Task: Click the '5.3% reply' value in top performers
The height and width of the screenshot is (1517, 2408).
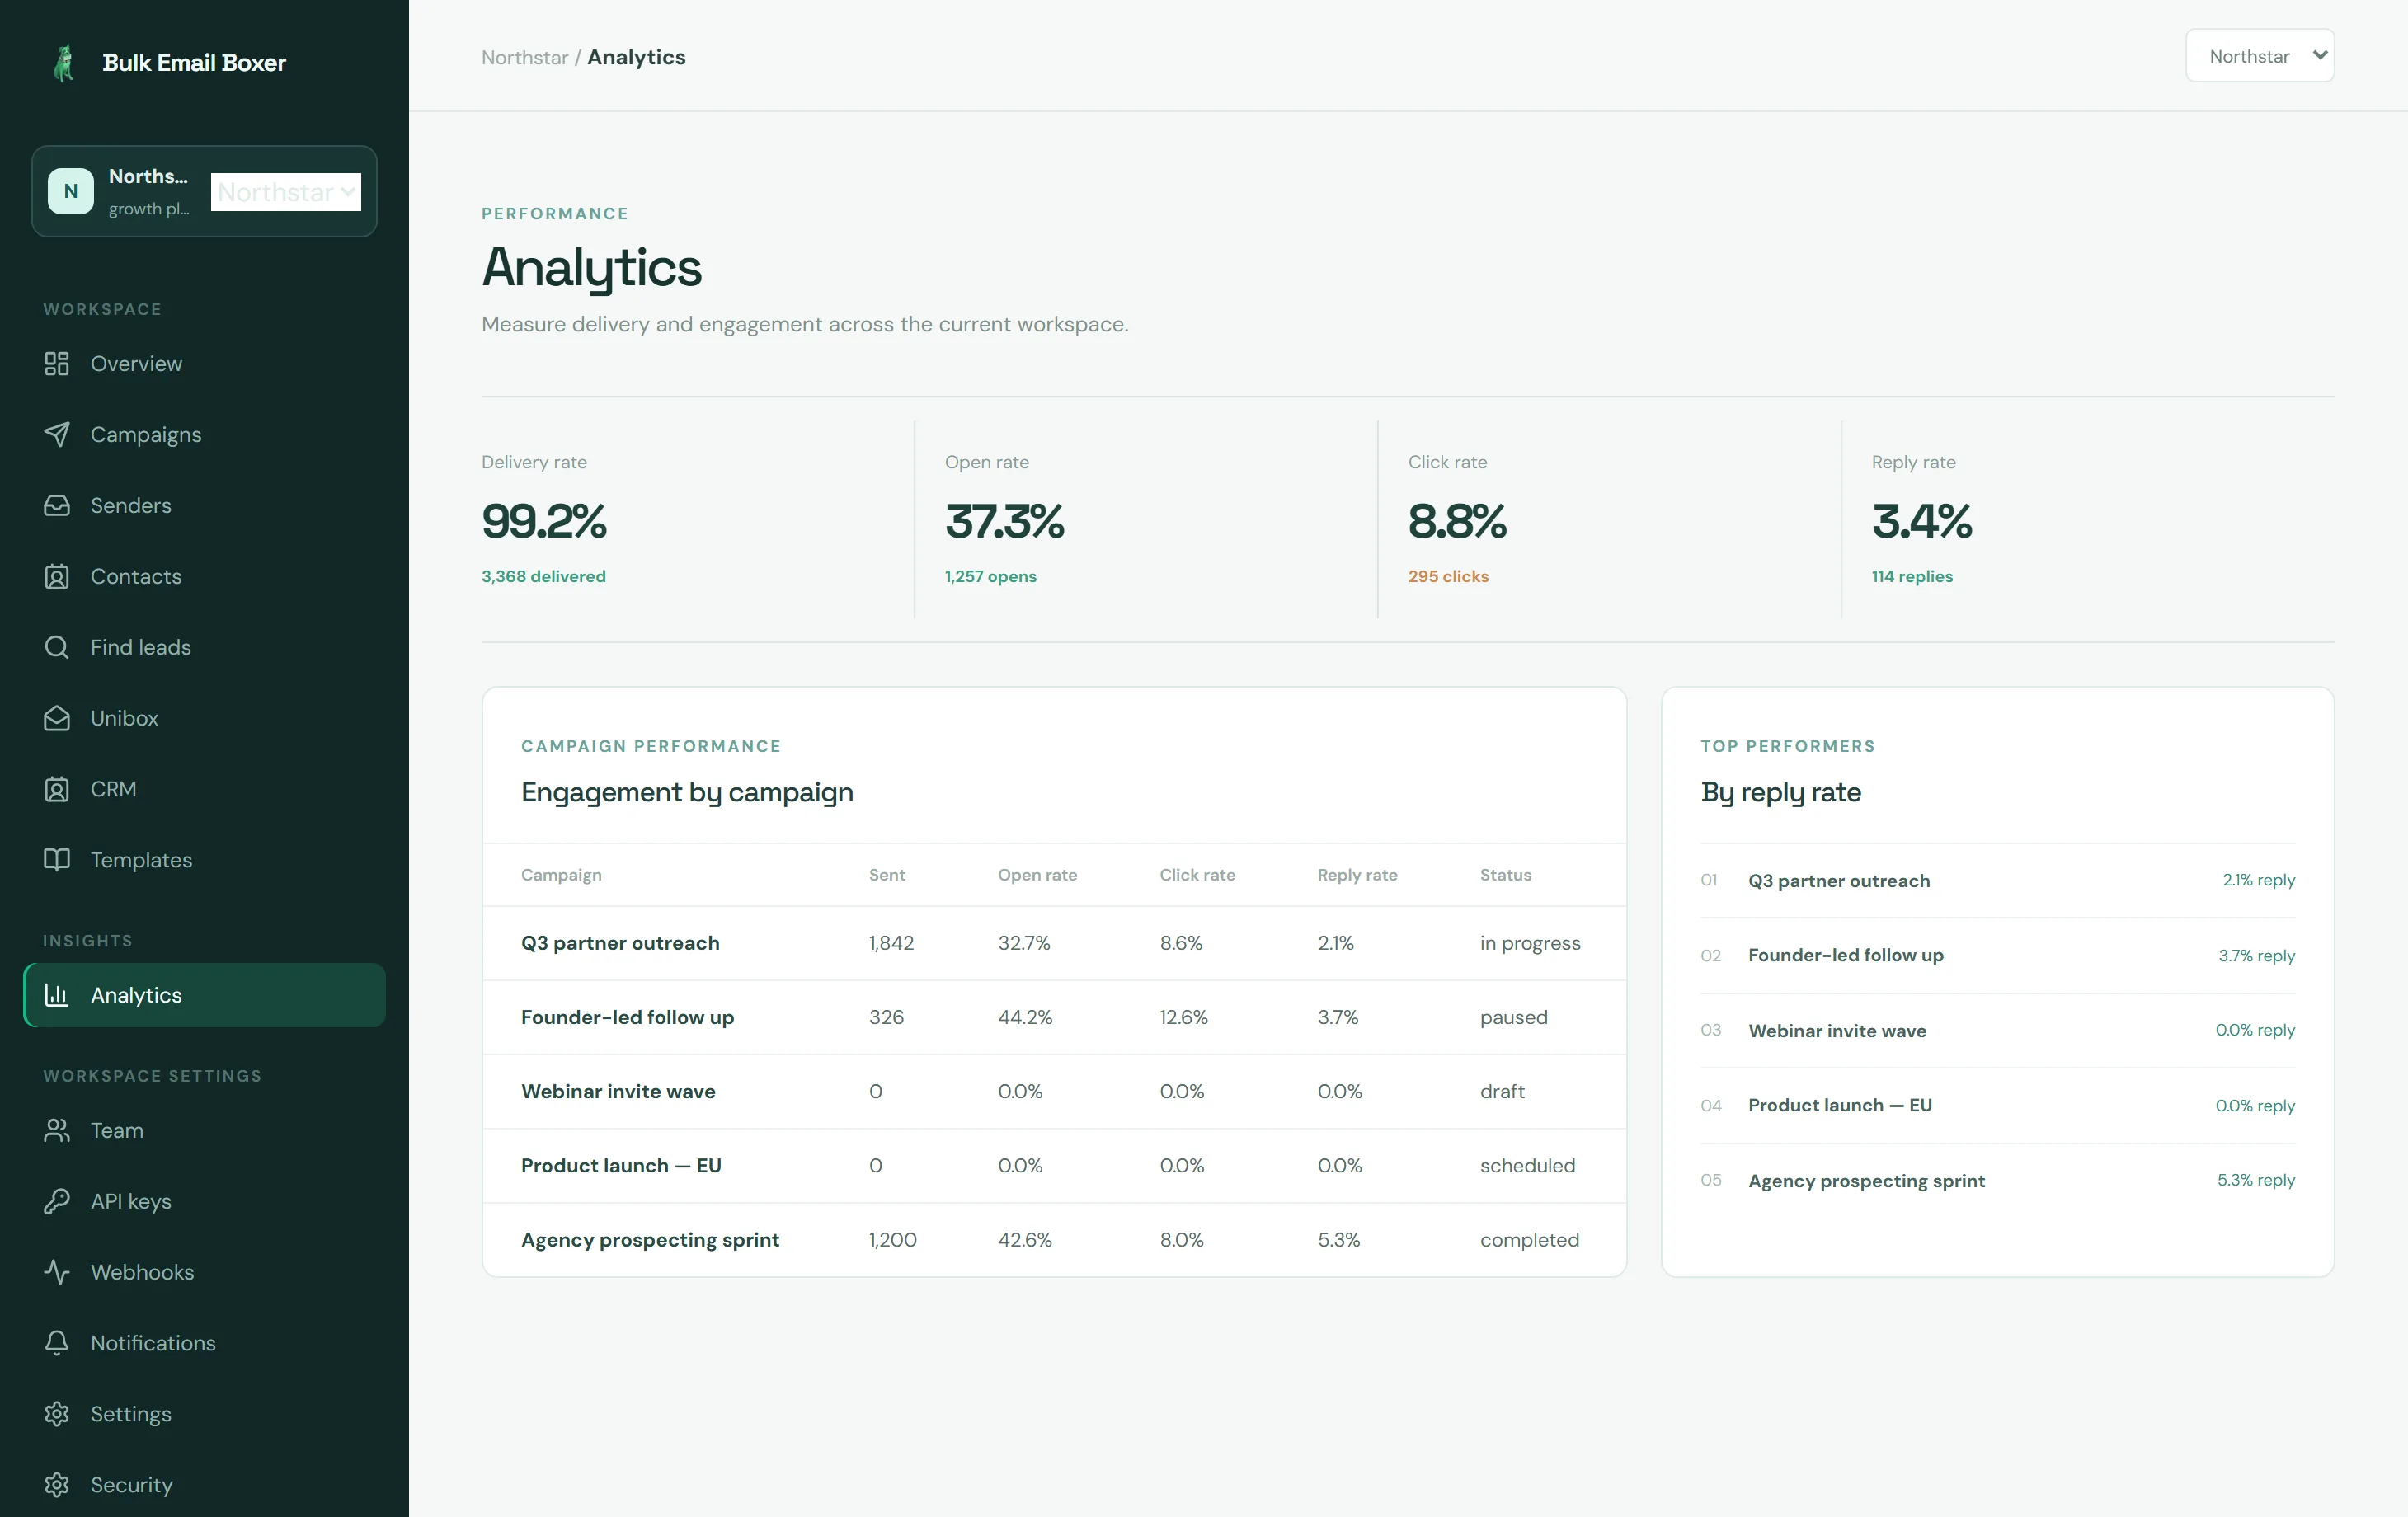Action: tap(2256, 1181)
